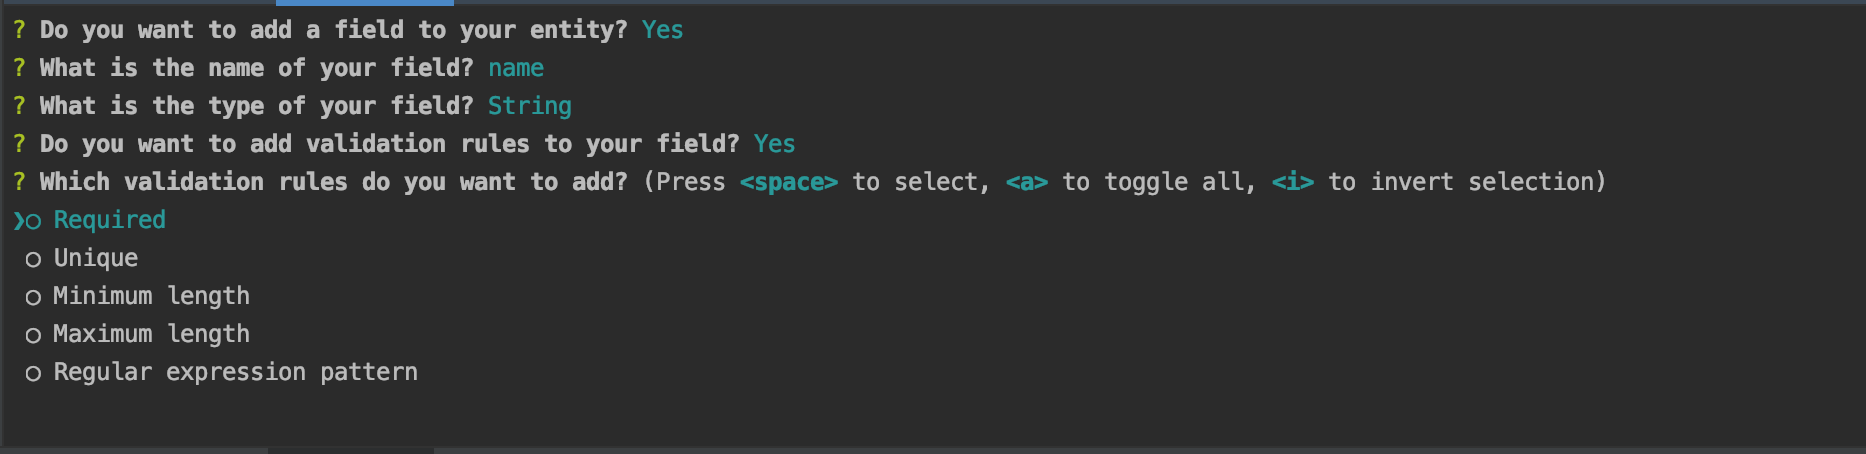Screen dimensions: 1866x454
Task: Click the question mark before 'add validation rules to your field'
Action: click(19, 144)
